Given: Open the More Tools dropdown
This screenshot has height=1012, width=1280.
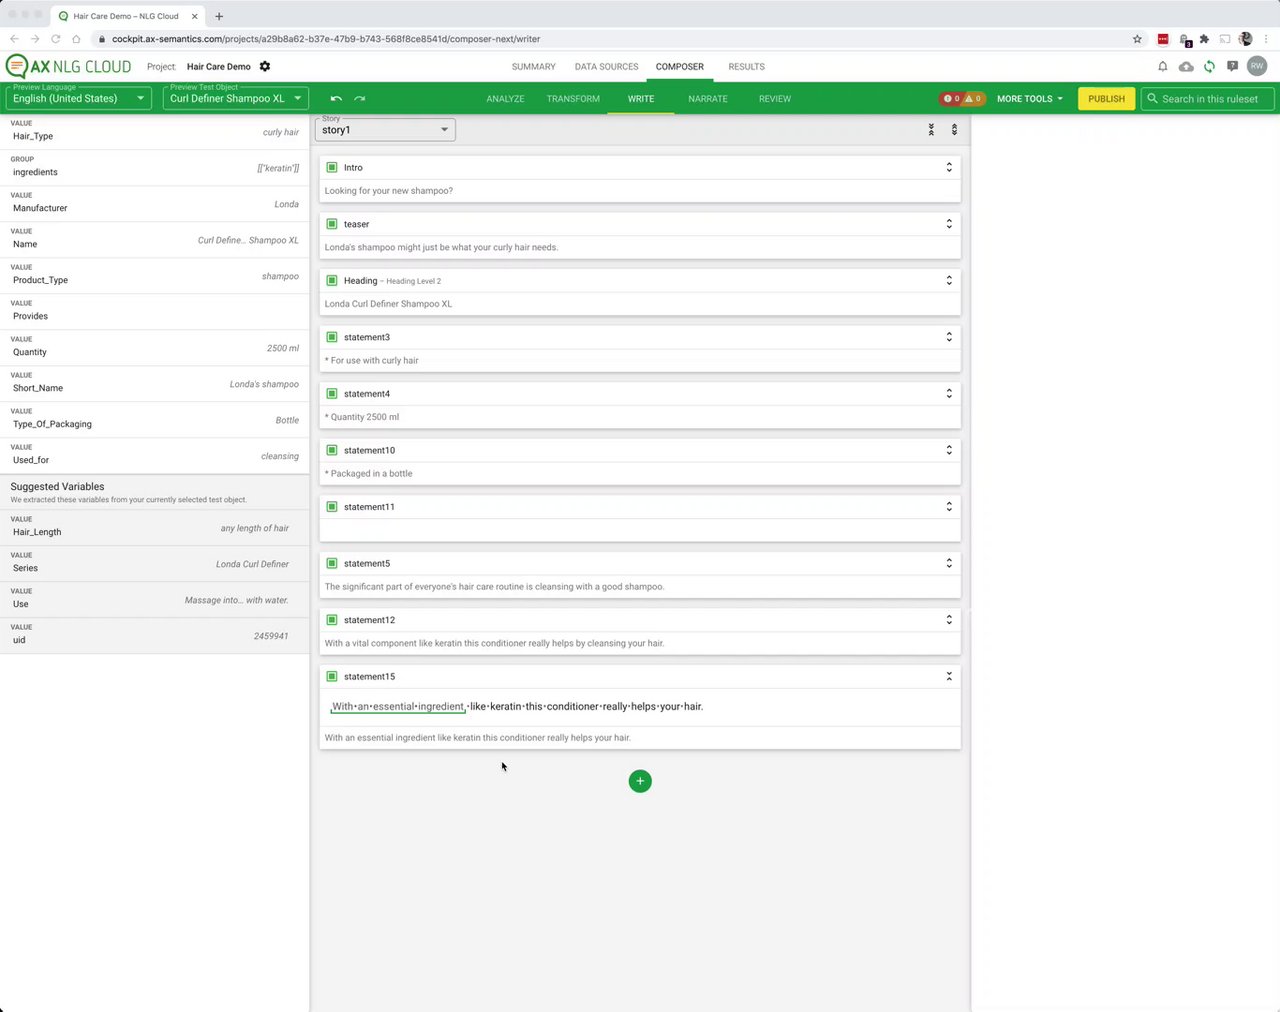Looking at the screenshot, I should click(x=1030, y=98).
